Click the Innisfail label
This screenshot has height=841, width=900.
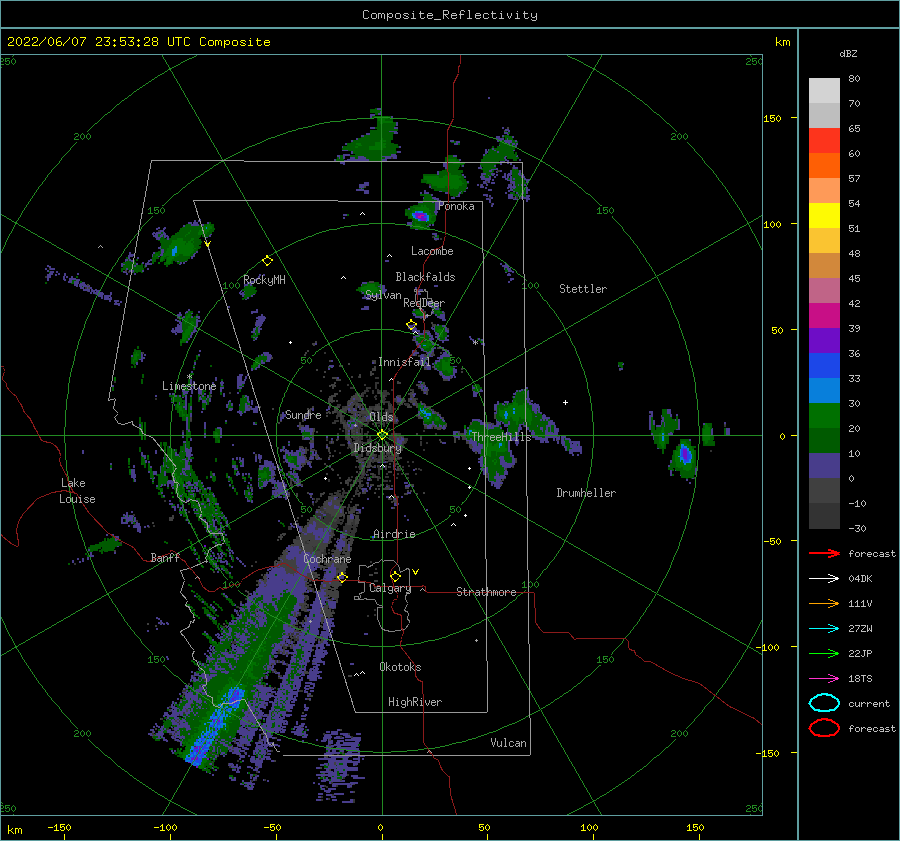click(404, 362)
